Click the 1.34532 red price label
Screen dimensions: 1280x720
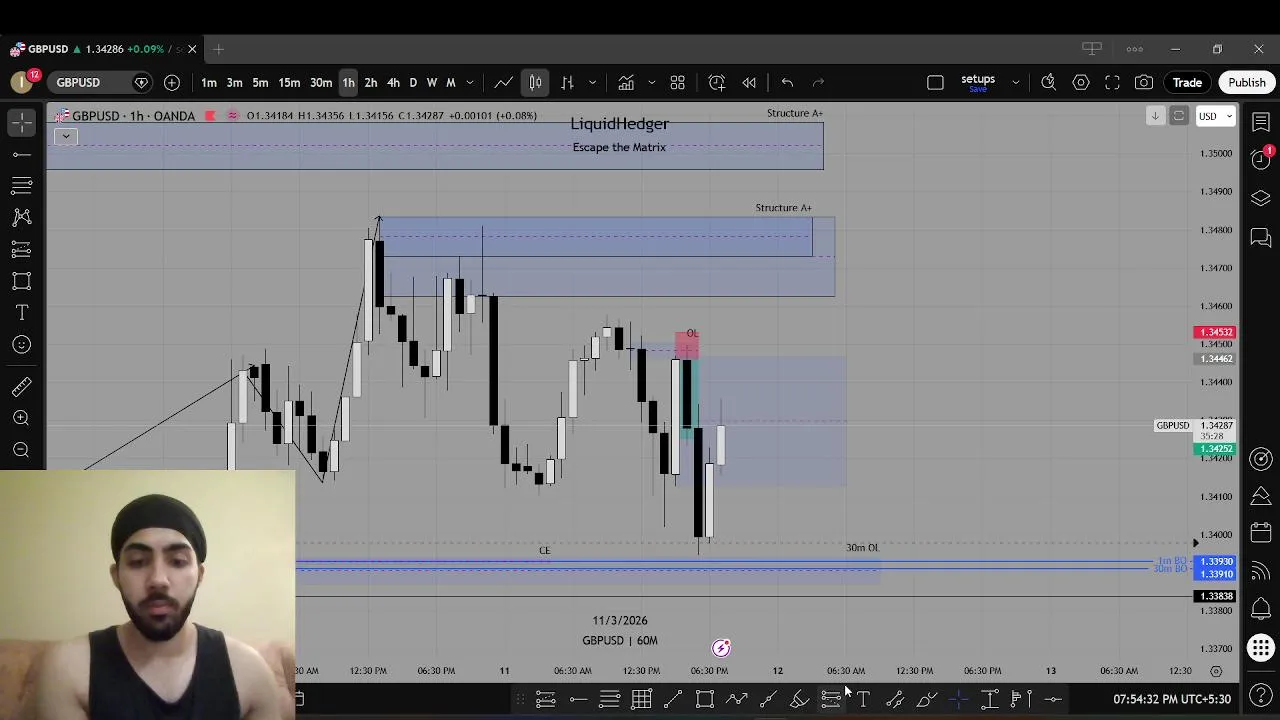click(x=1217, y=332)
